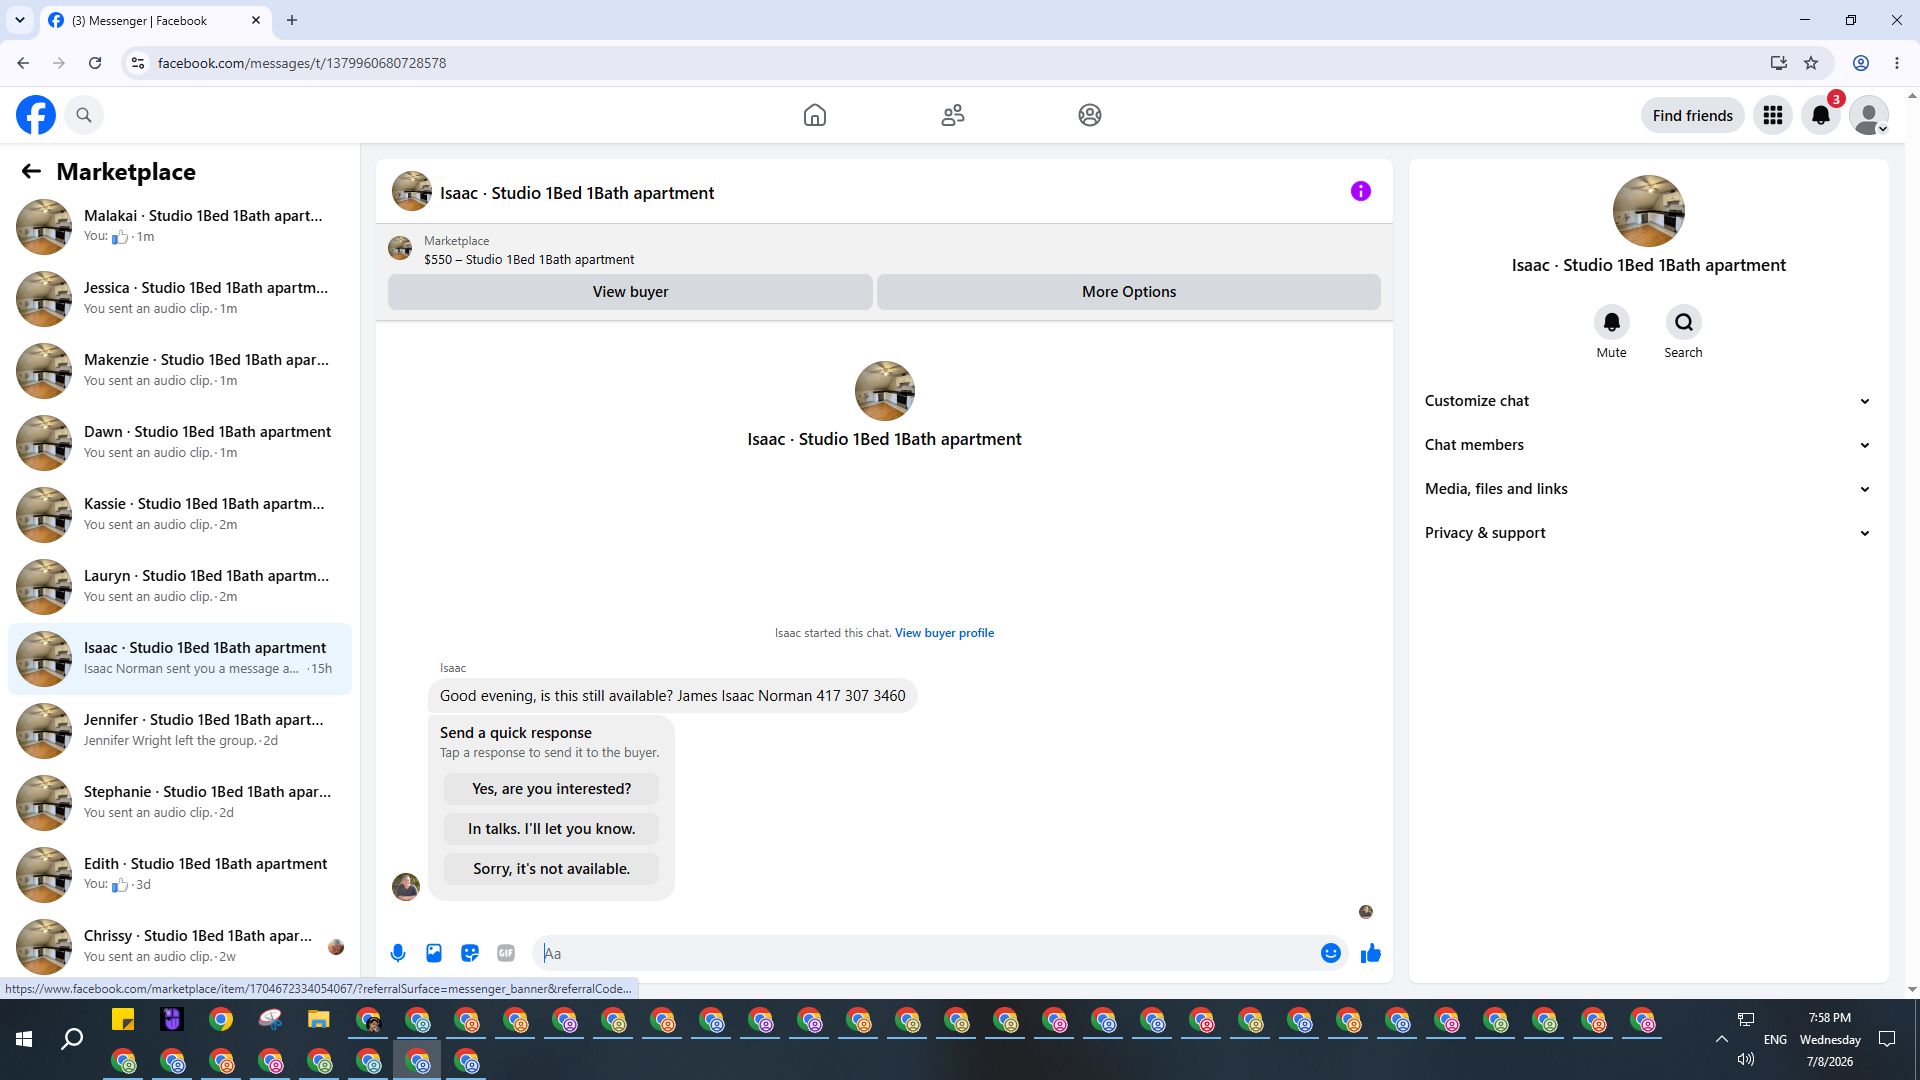Click the Facebook logo
Screen dimensions: 1920x1080
coord(36,115)
